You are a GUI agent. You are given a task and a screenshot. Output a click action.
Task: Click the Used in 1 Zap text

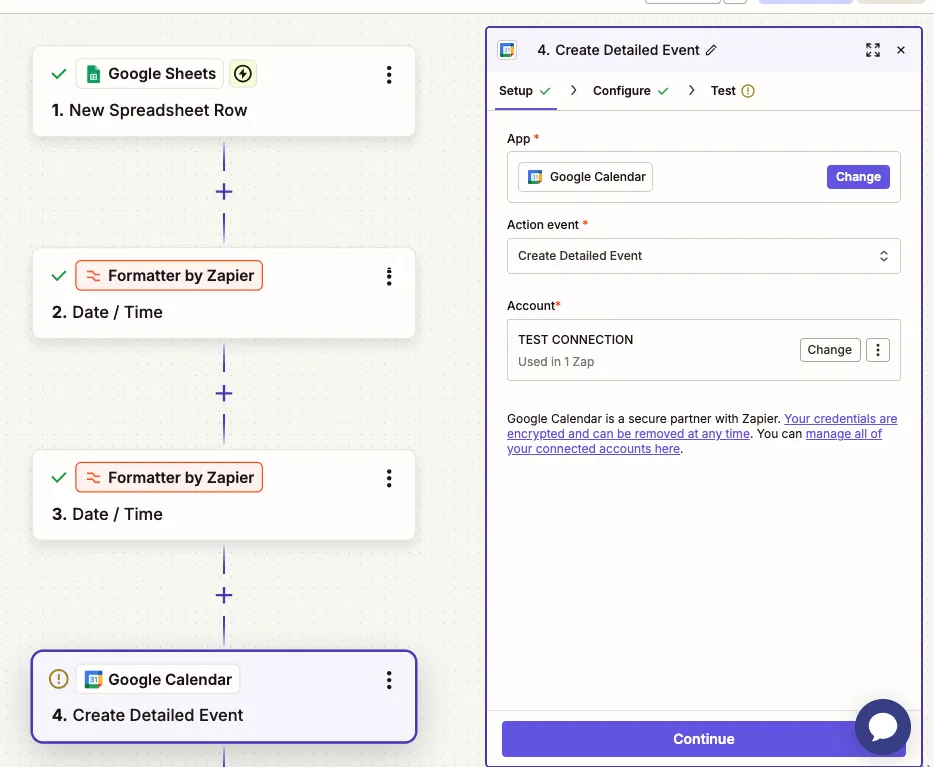(x=556, y=362)
